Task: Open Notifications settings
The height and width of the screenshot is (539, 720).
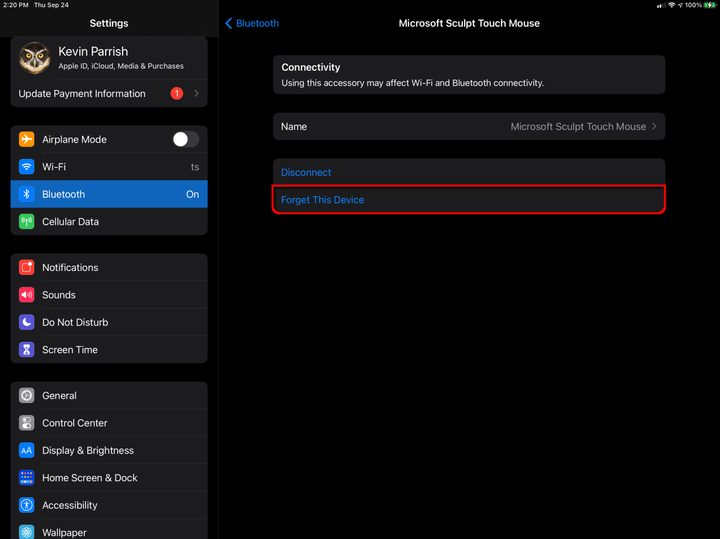Action: (109, 267)
